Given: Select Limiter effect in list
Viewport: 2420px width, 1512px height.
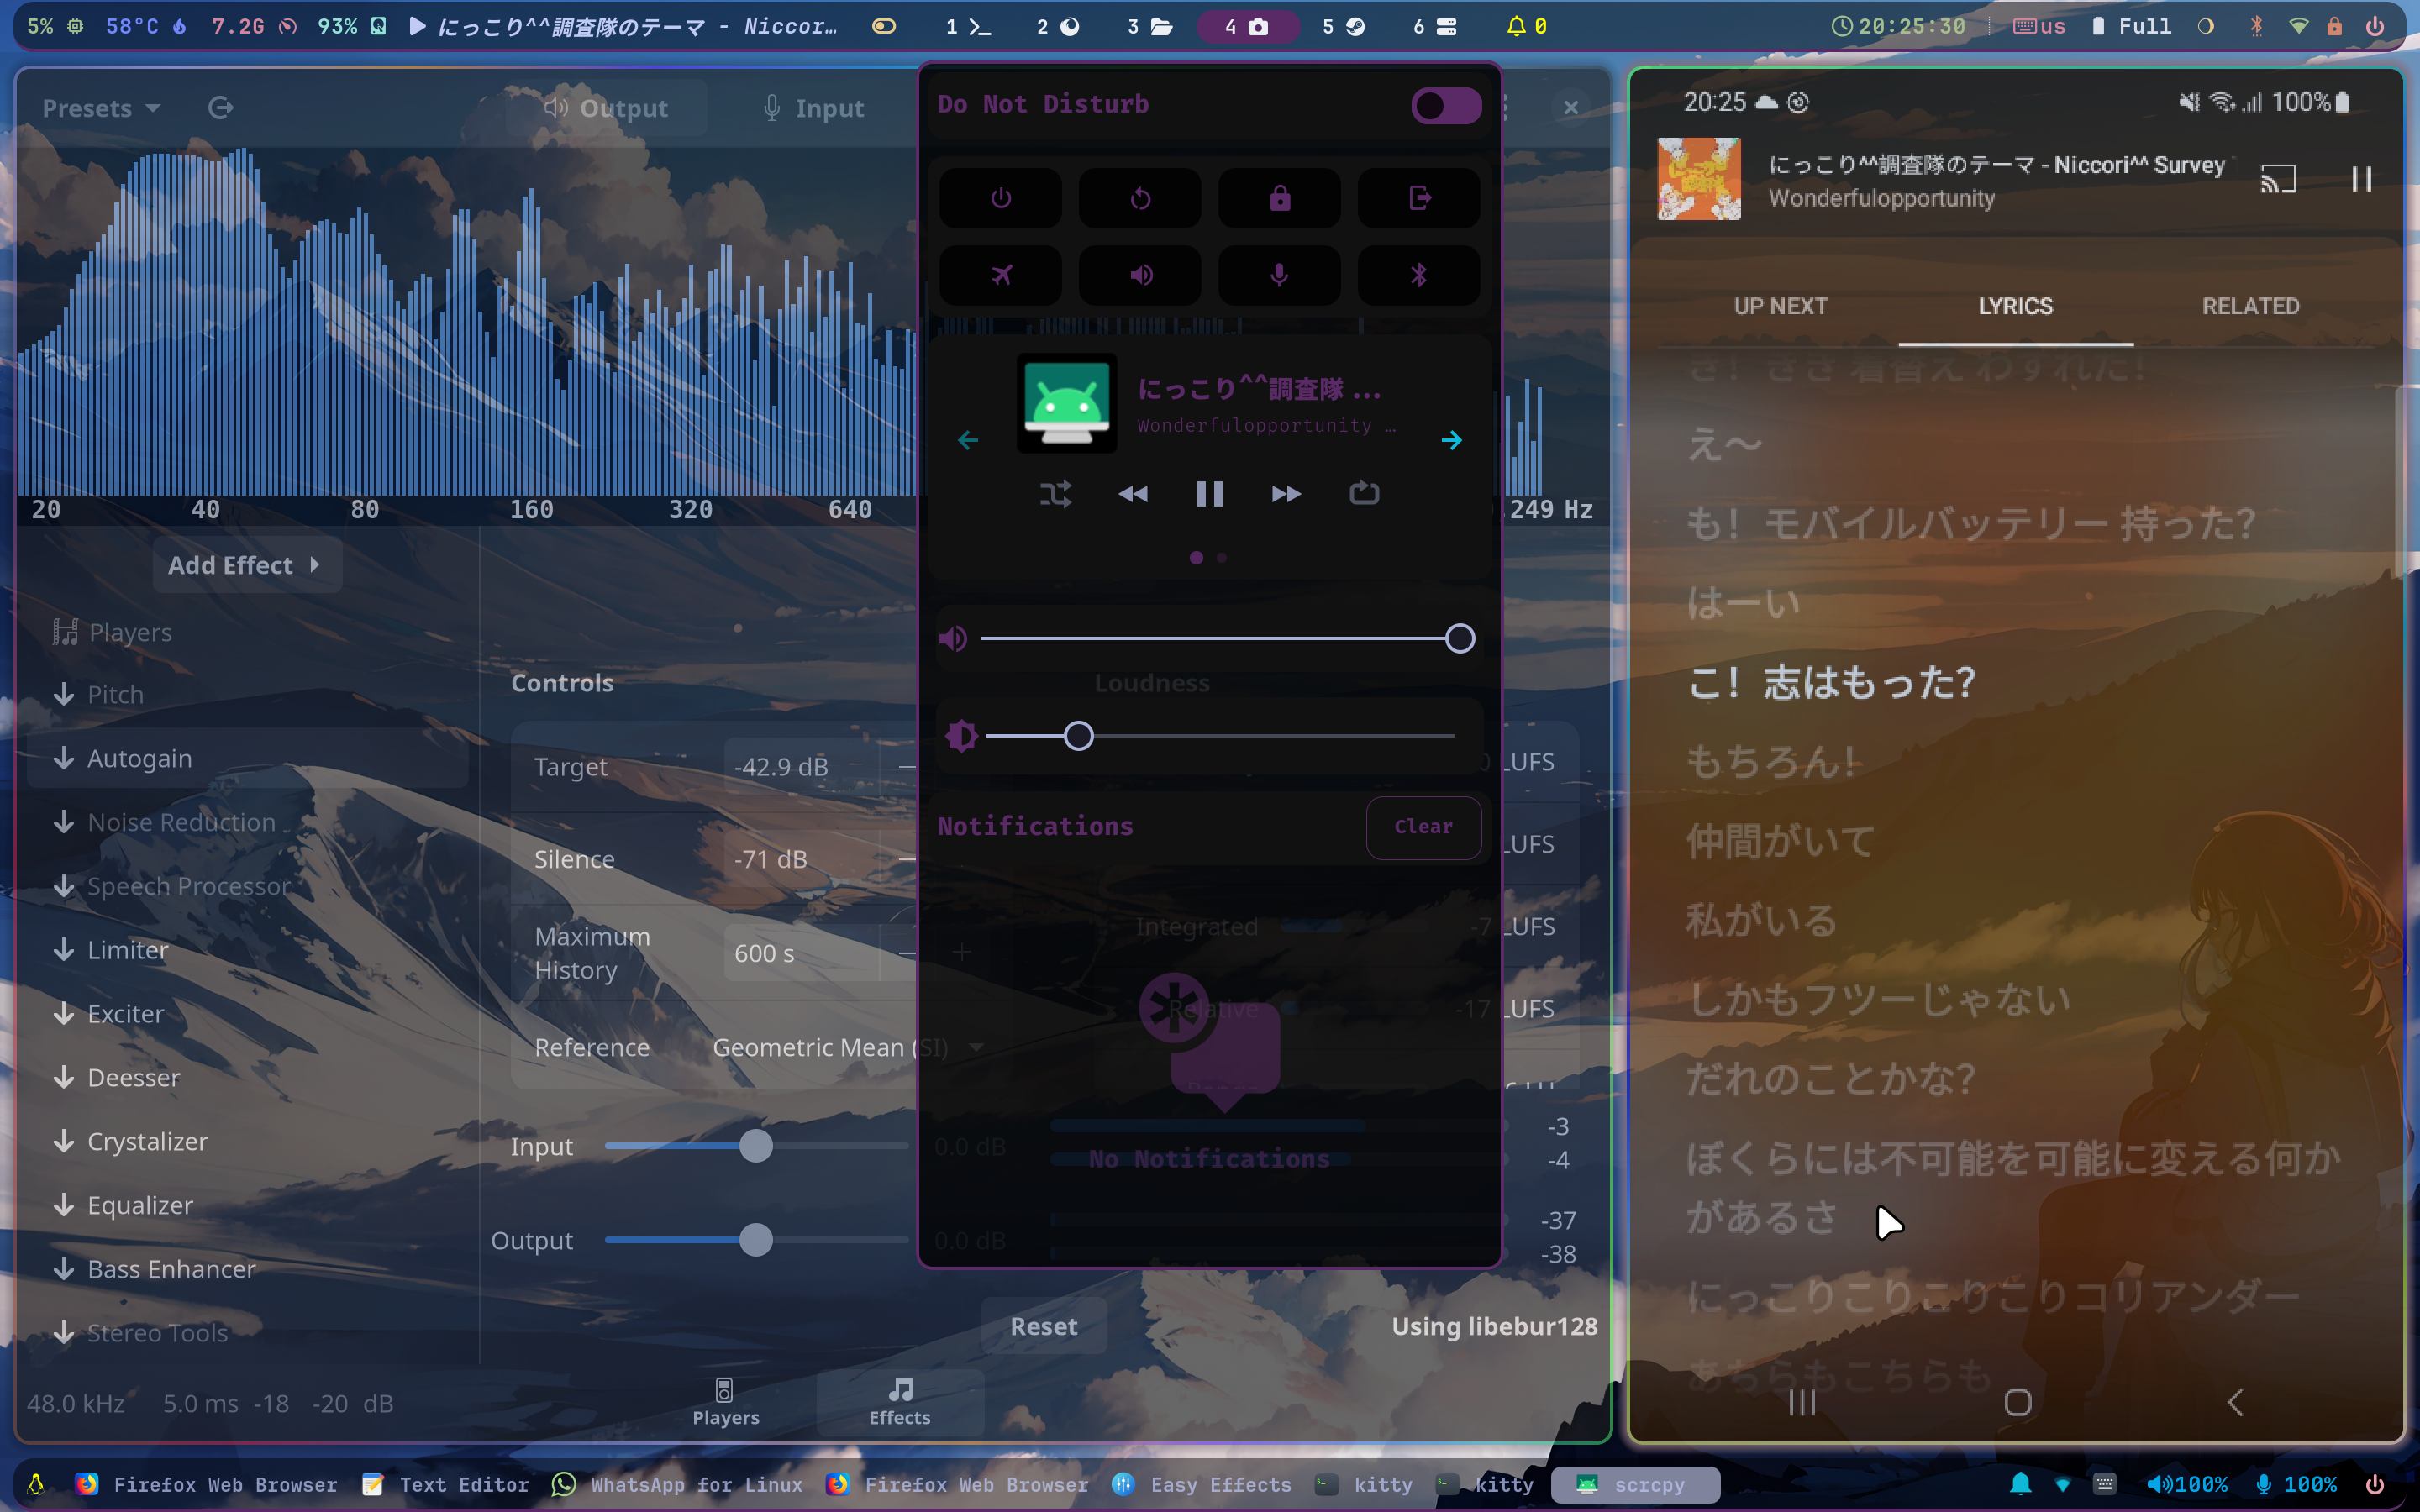Looking at the screenshot, I should [246, 951].
